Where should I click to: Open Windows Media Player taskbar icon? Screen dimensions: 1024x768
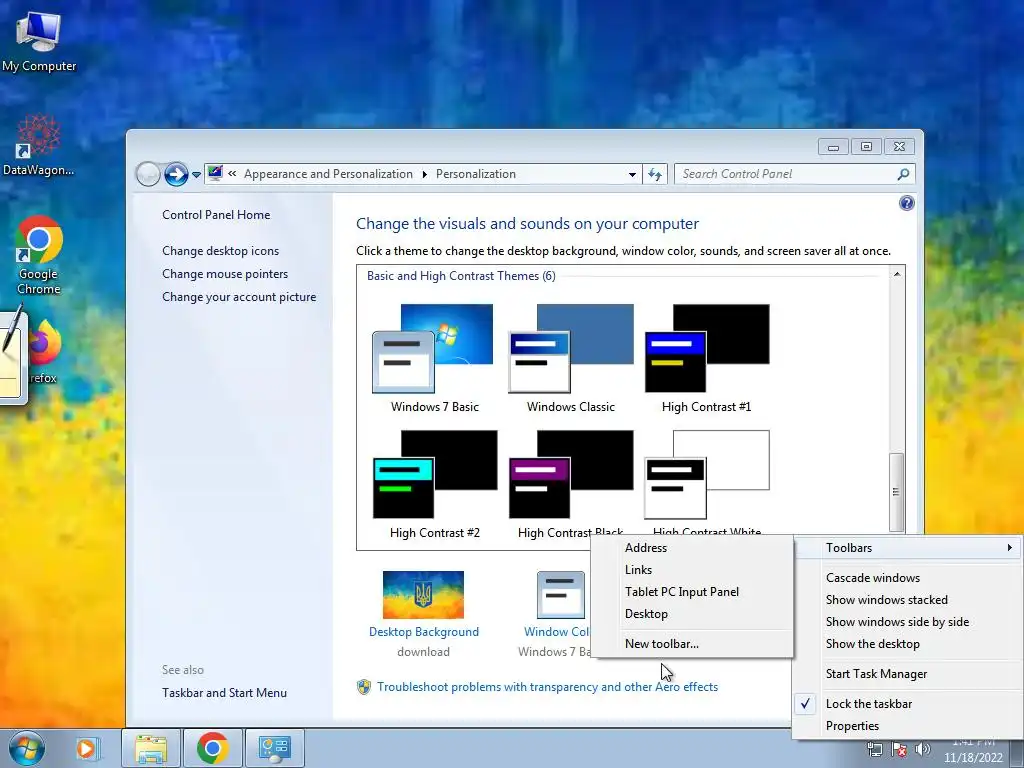(86, 748)
